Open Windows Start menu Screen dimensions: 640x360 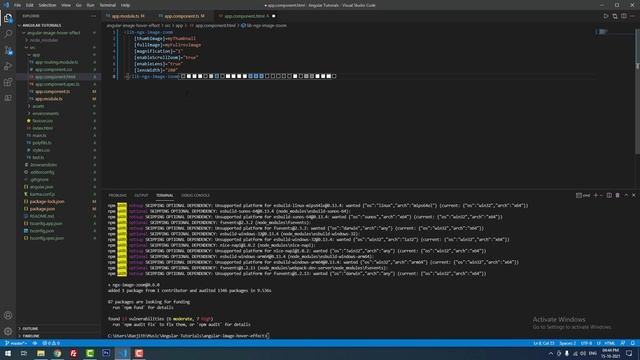8,353
